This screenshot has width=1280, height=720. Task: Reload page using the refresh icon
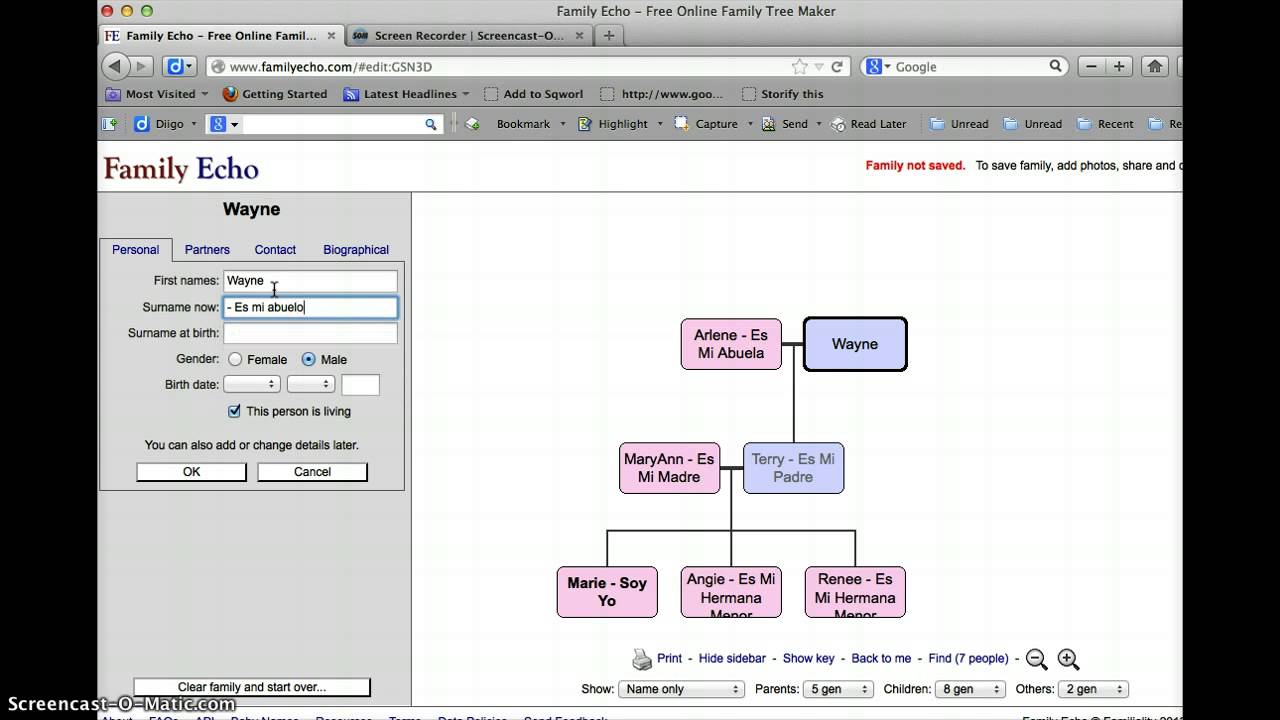(x=837, y=66)
